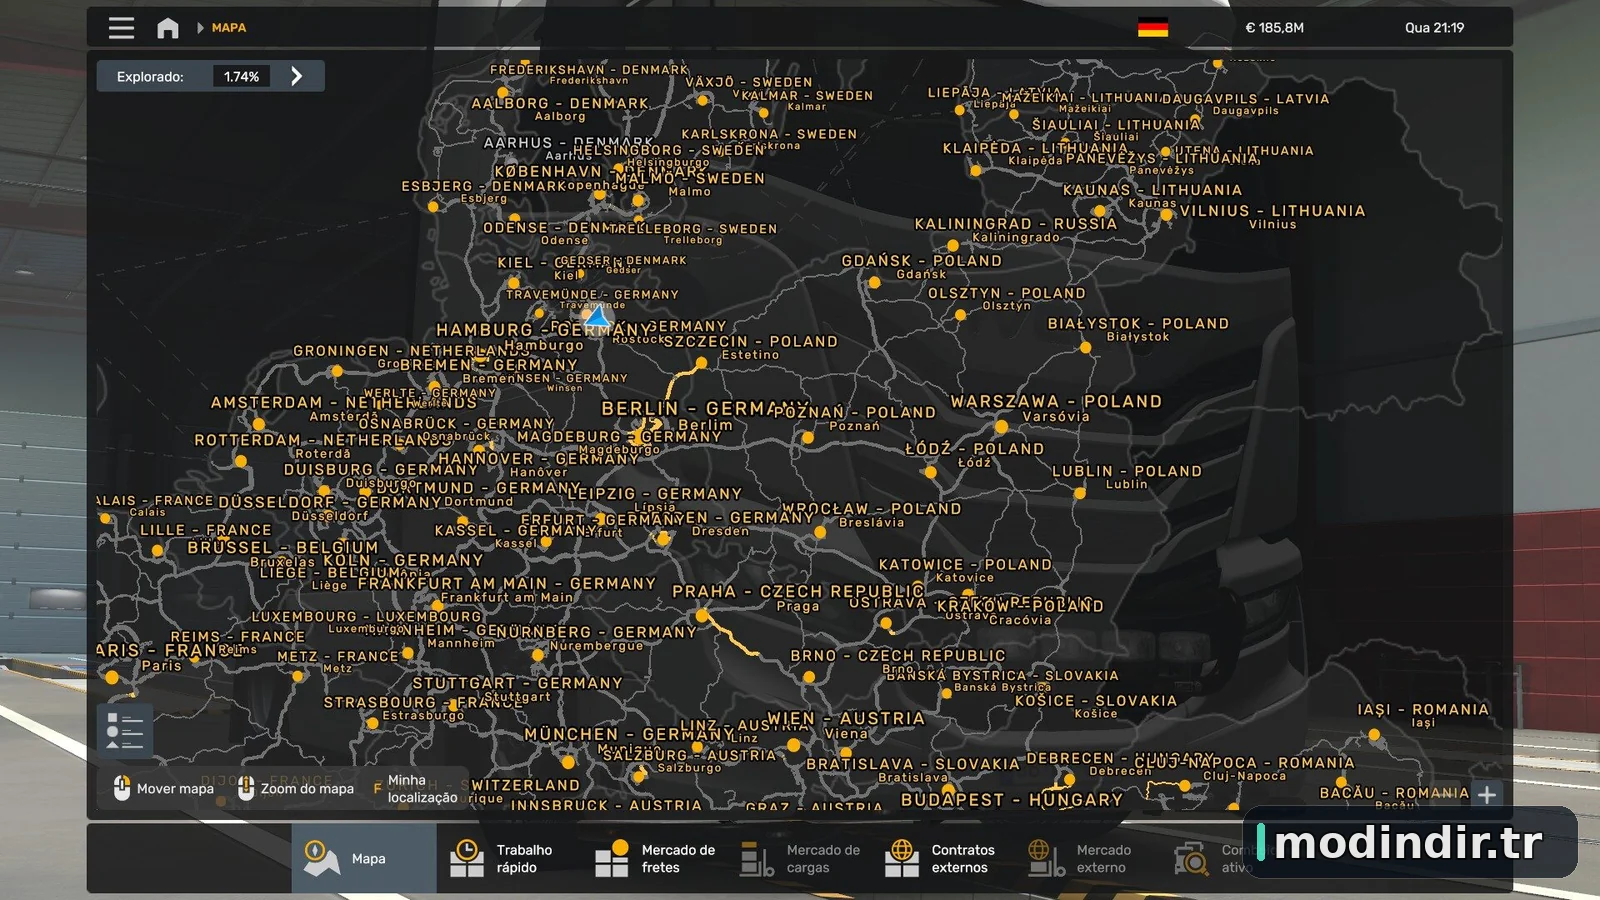Click the Gdańsk city marker
Viewport: 1600px width, 900px height.
click(874, 283)
